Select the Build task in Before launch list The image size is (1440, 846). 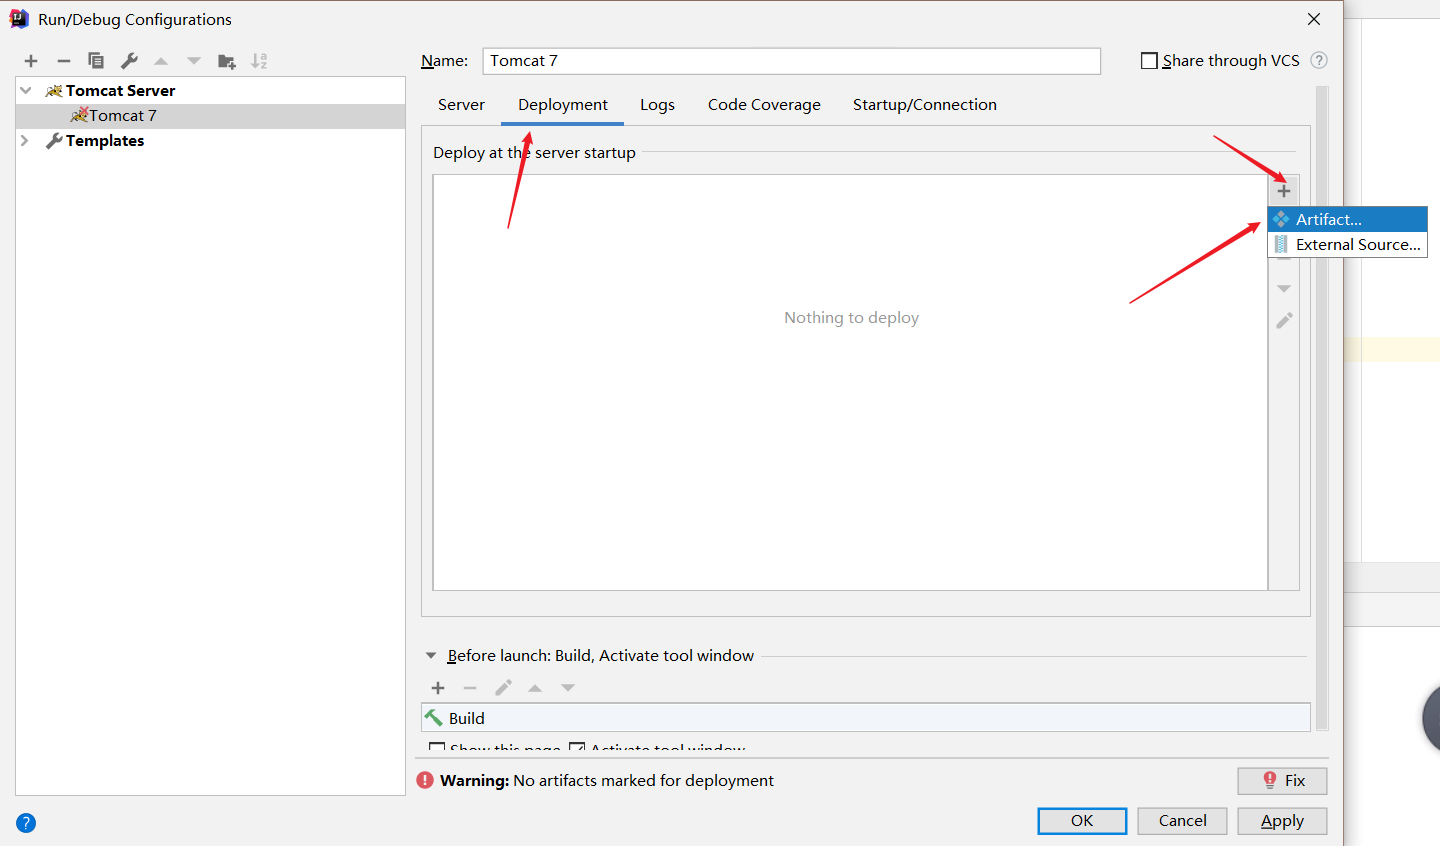(x=866, y=718)
